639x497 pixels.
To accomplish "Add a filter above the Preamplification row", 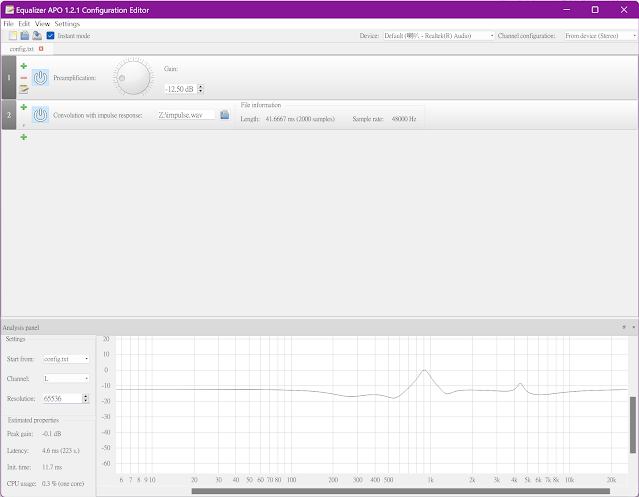I will coord(24,66).
